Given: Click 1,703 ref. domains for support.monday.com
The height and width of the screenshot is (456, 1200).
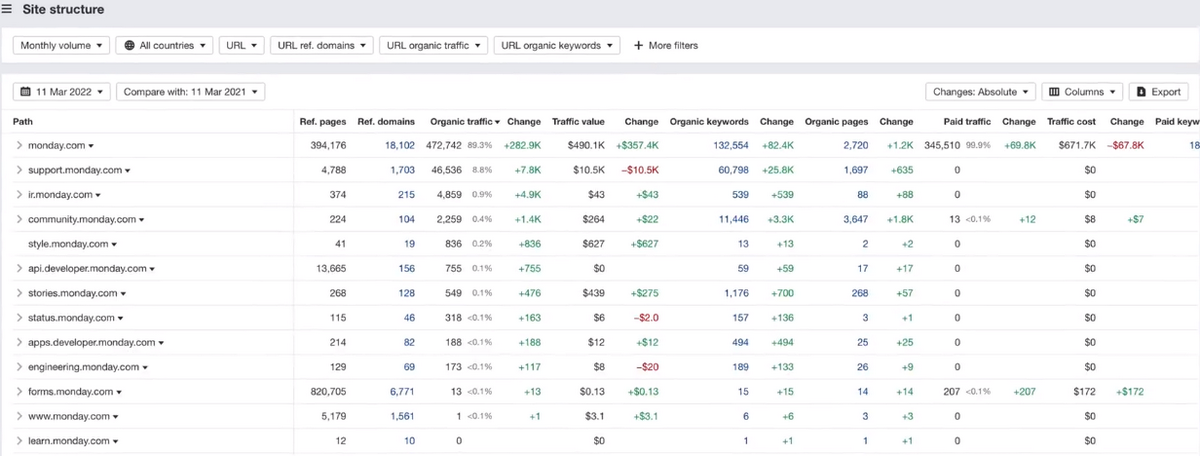Looking at the screenshot, I should [402, 170].
